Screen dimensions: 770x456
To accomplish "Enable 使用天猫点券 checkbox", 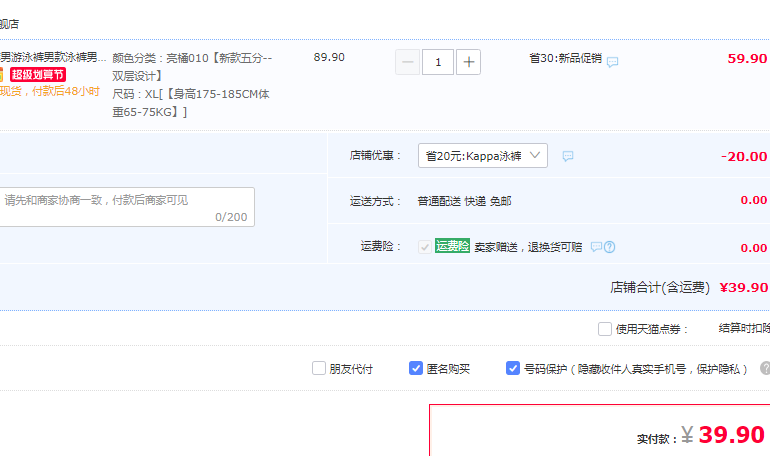I will click(x=605, y=328).
